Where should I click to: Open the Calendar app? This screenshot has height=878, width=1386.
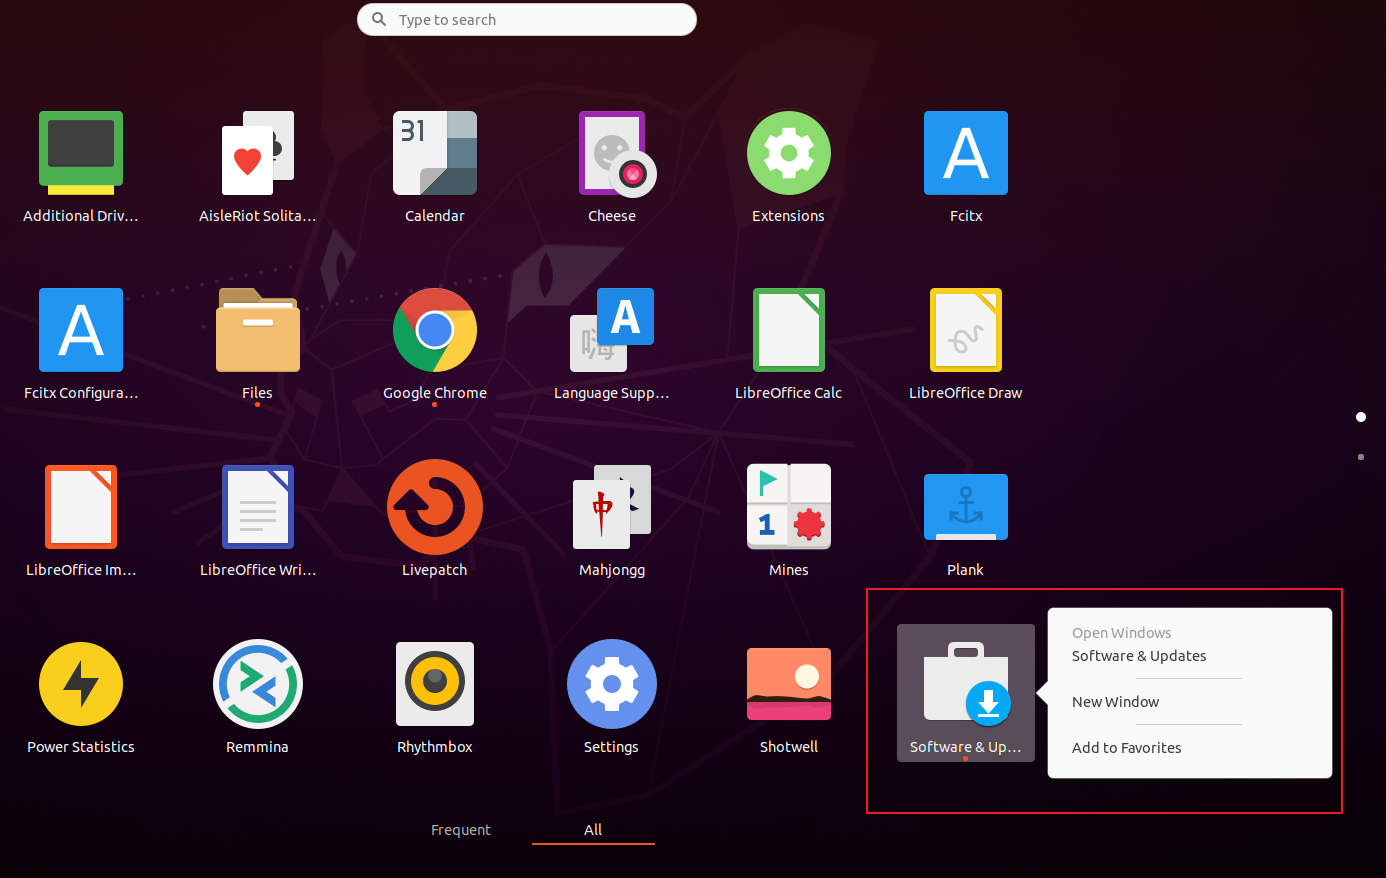click(x=435, y=153)
